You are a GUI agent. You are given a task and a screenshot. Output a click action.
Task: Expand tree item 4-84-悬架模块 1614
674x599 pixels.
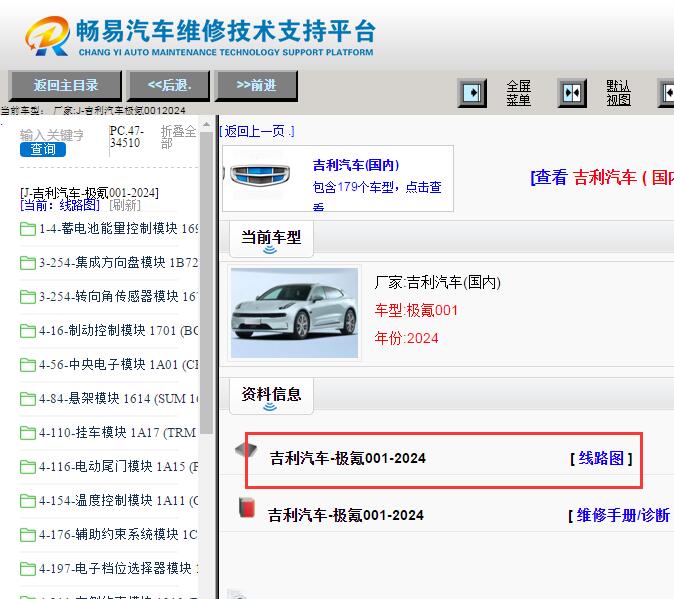pos(119,398)
